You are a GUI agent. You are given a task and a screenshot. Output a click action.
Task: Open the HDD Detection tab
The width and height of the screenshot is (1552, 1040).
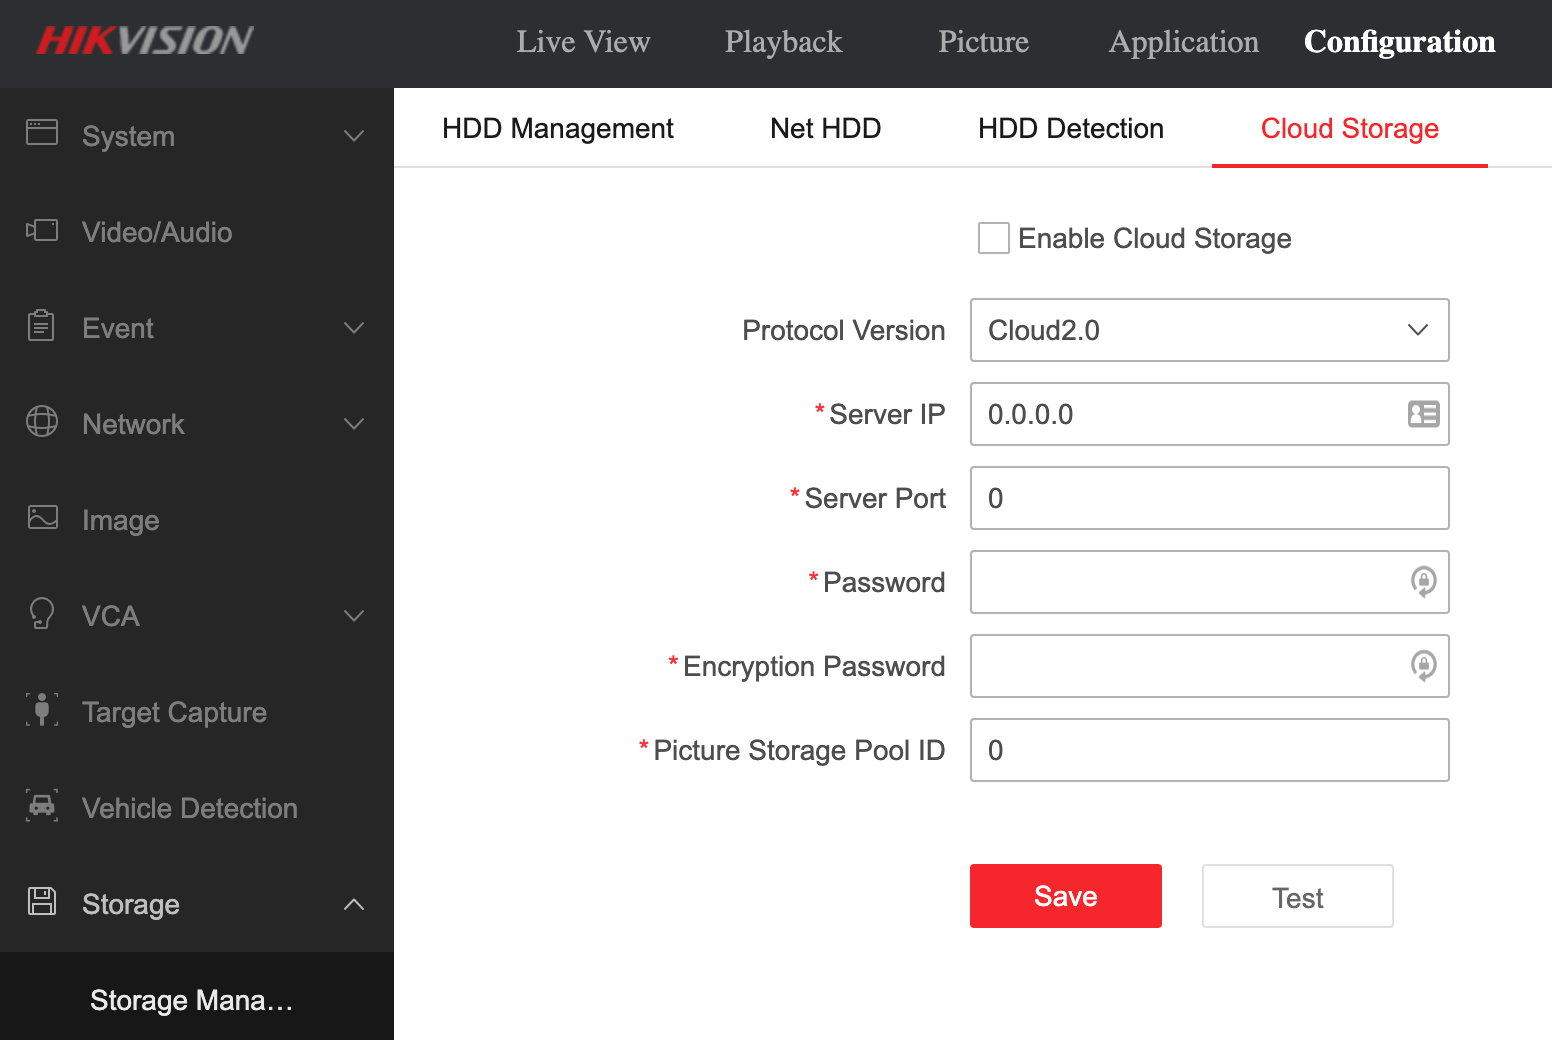point(1070,128)
